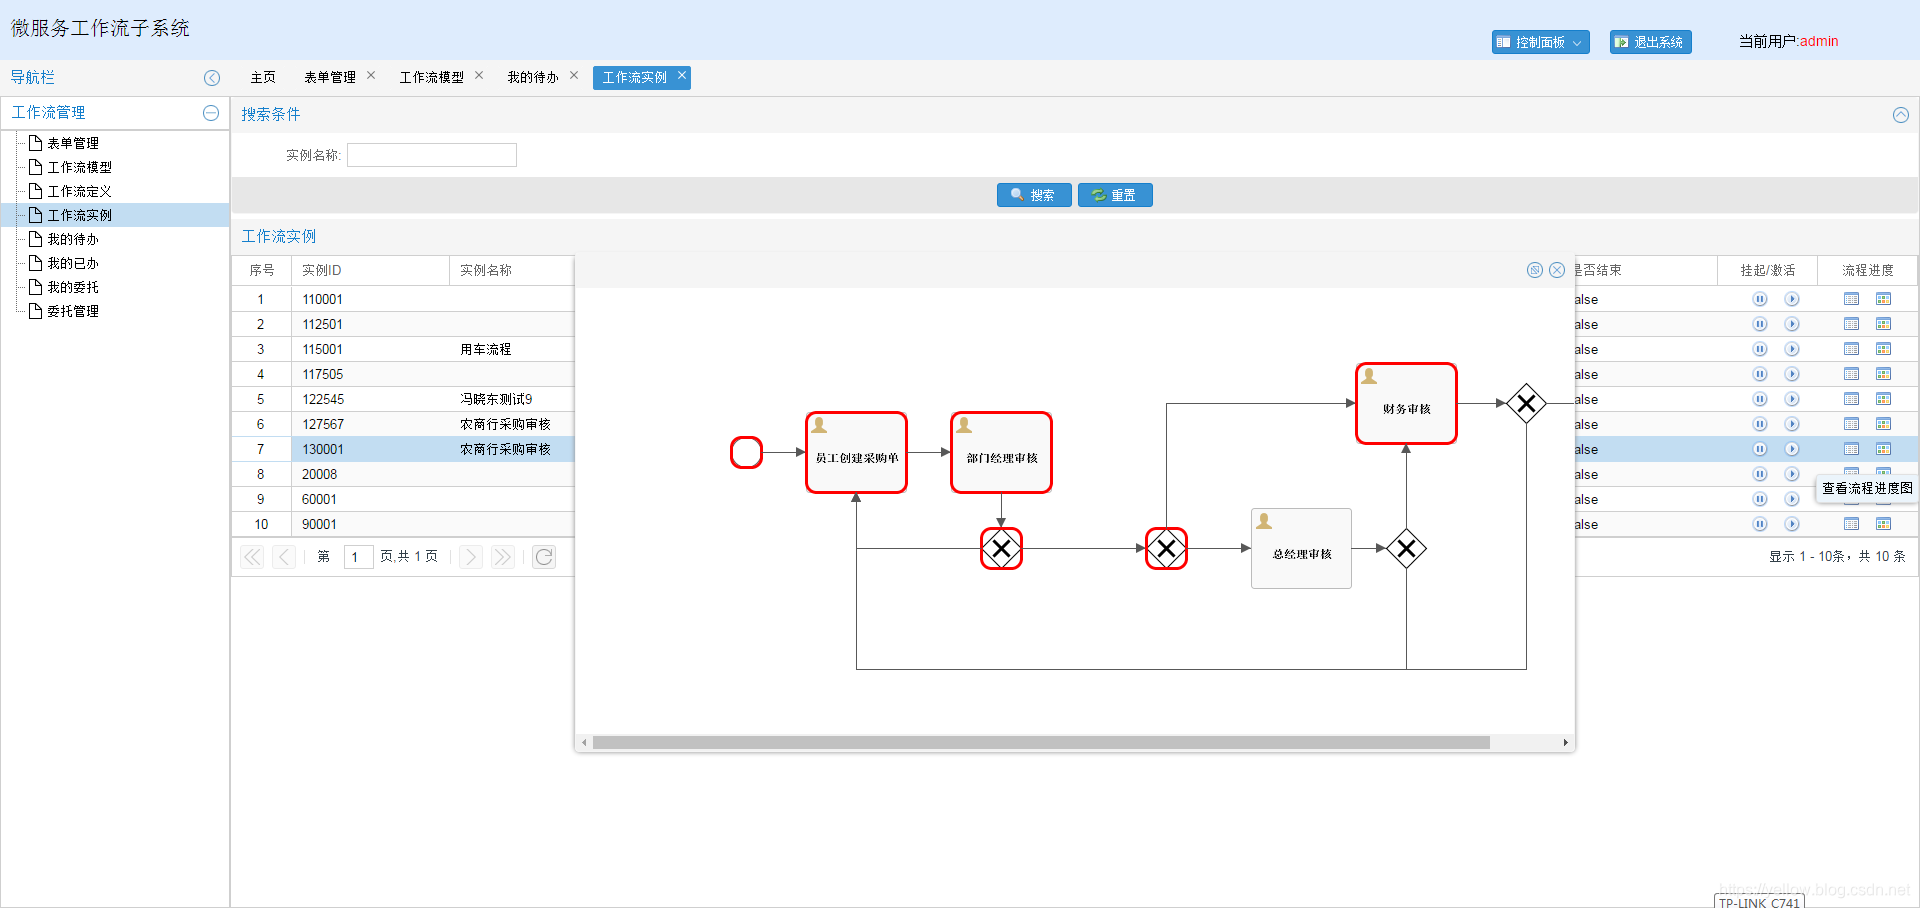The width and height of the screenshot is (1920, 908).
Task: Open progress diagram icon in last row
Action: pyautogui.click(x=1884, y=524)
